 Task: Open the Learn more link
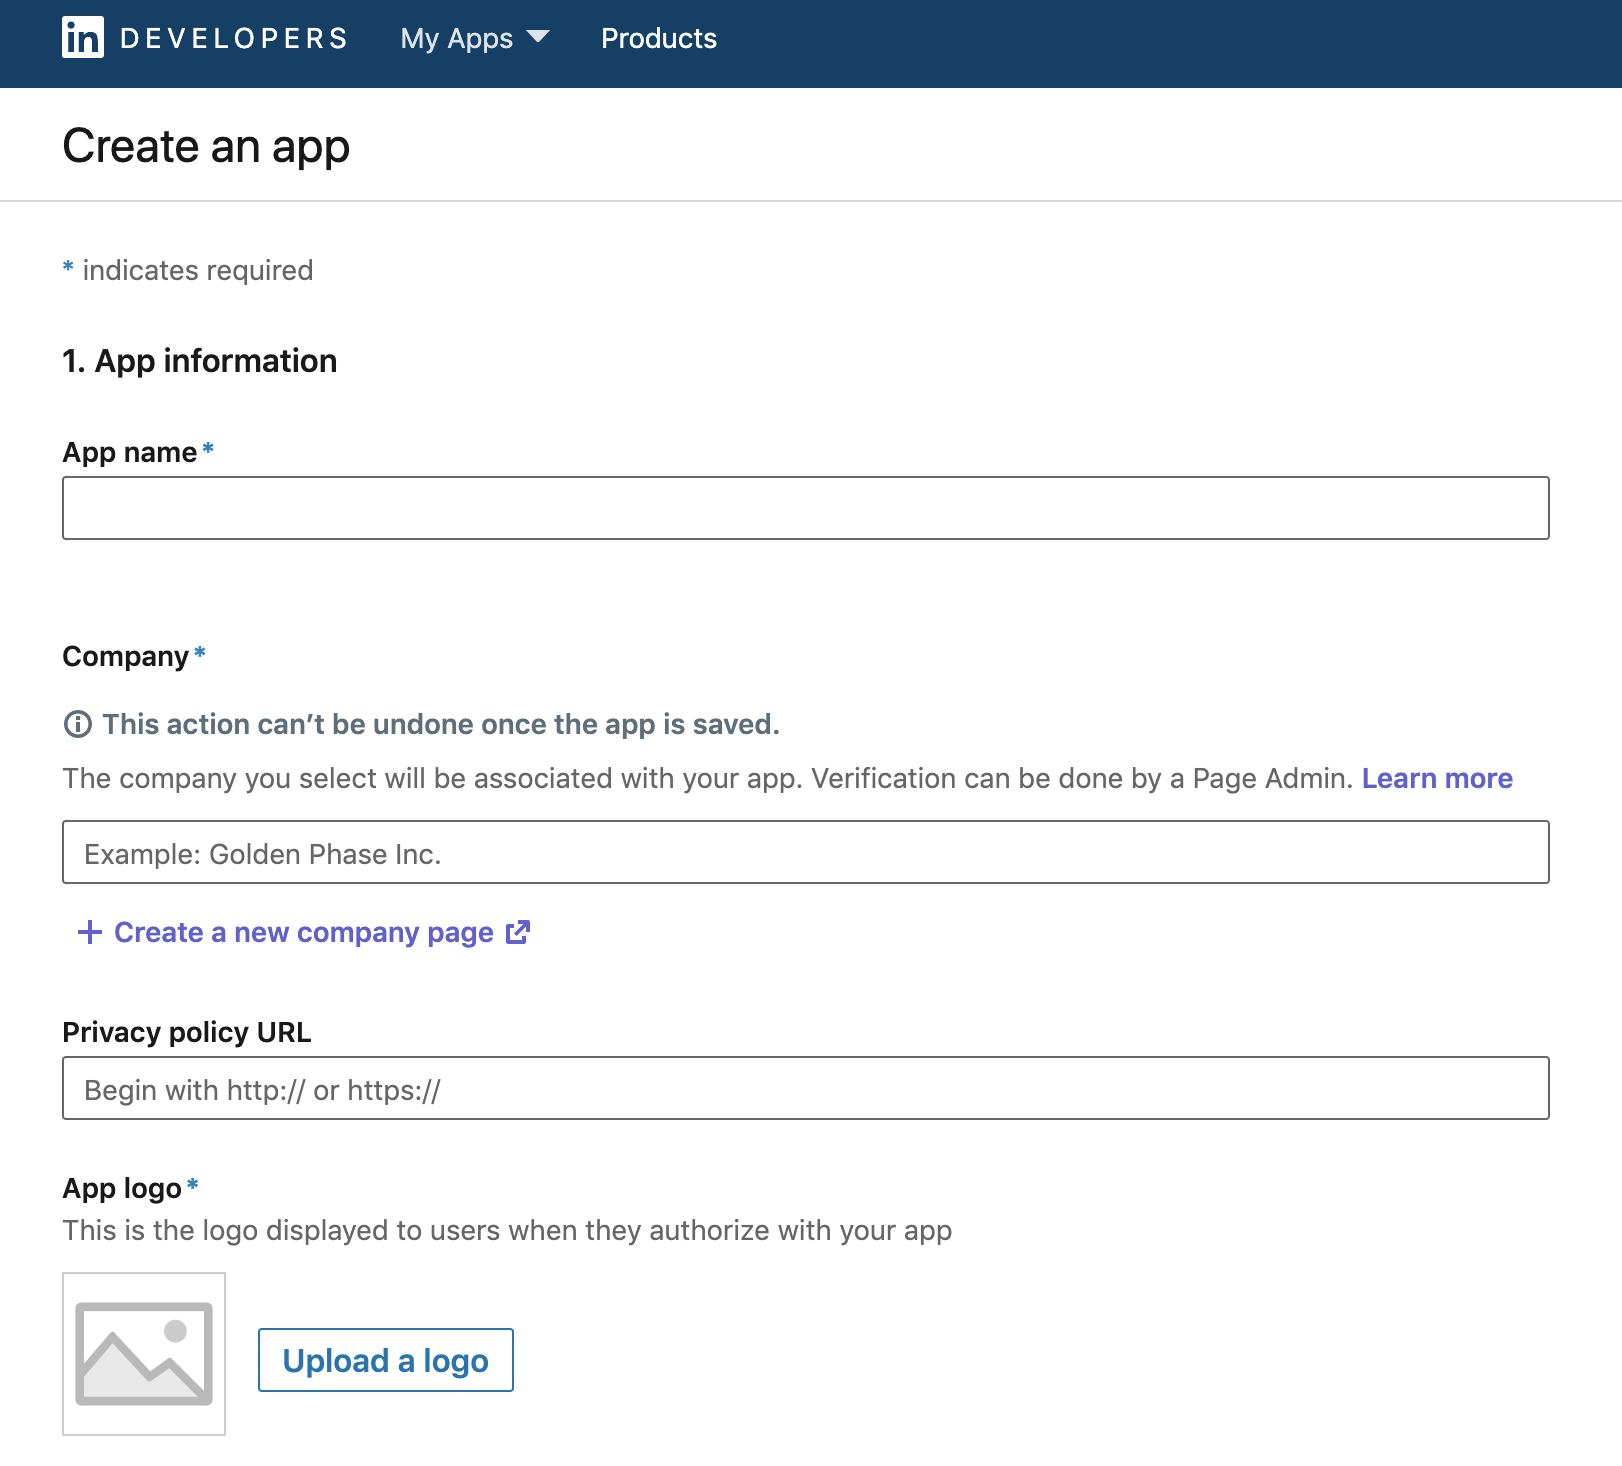[1438, 778]
